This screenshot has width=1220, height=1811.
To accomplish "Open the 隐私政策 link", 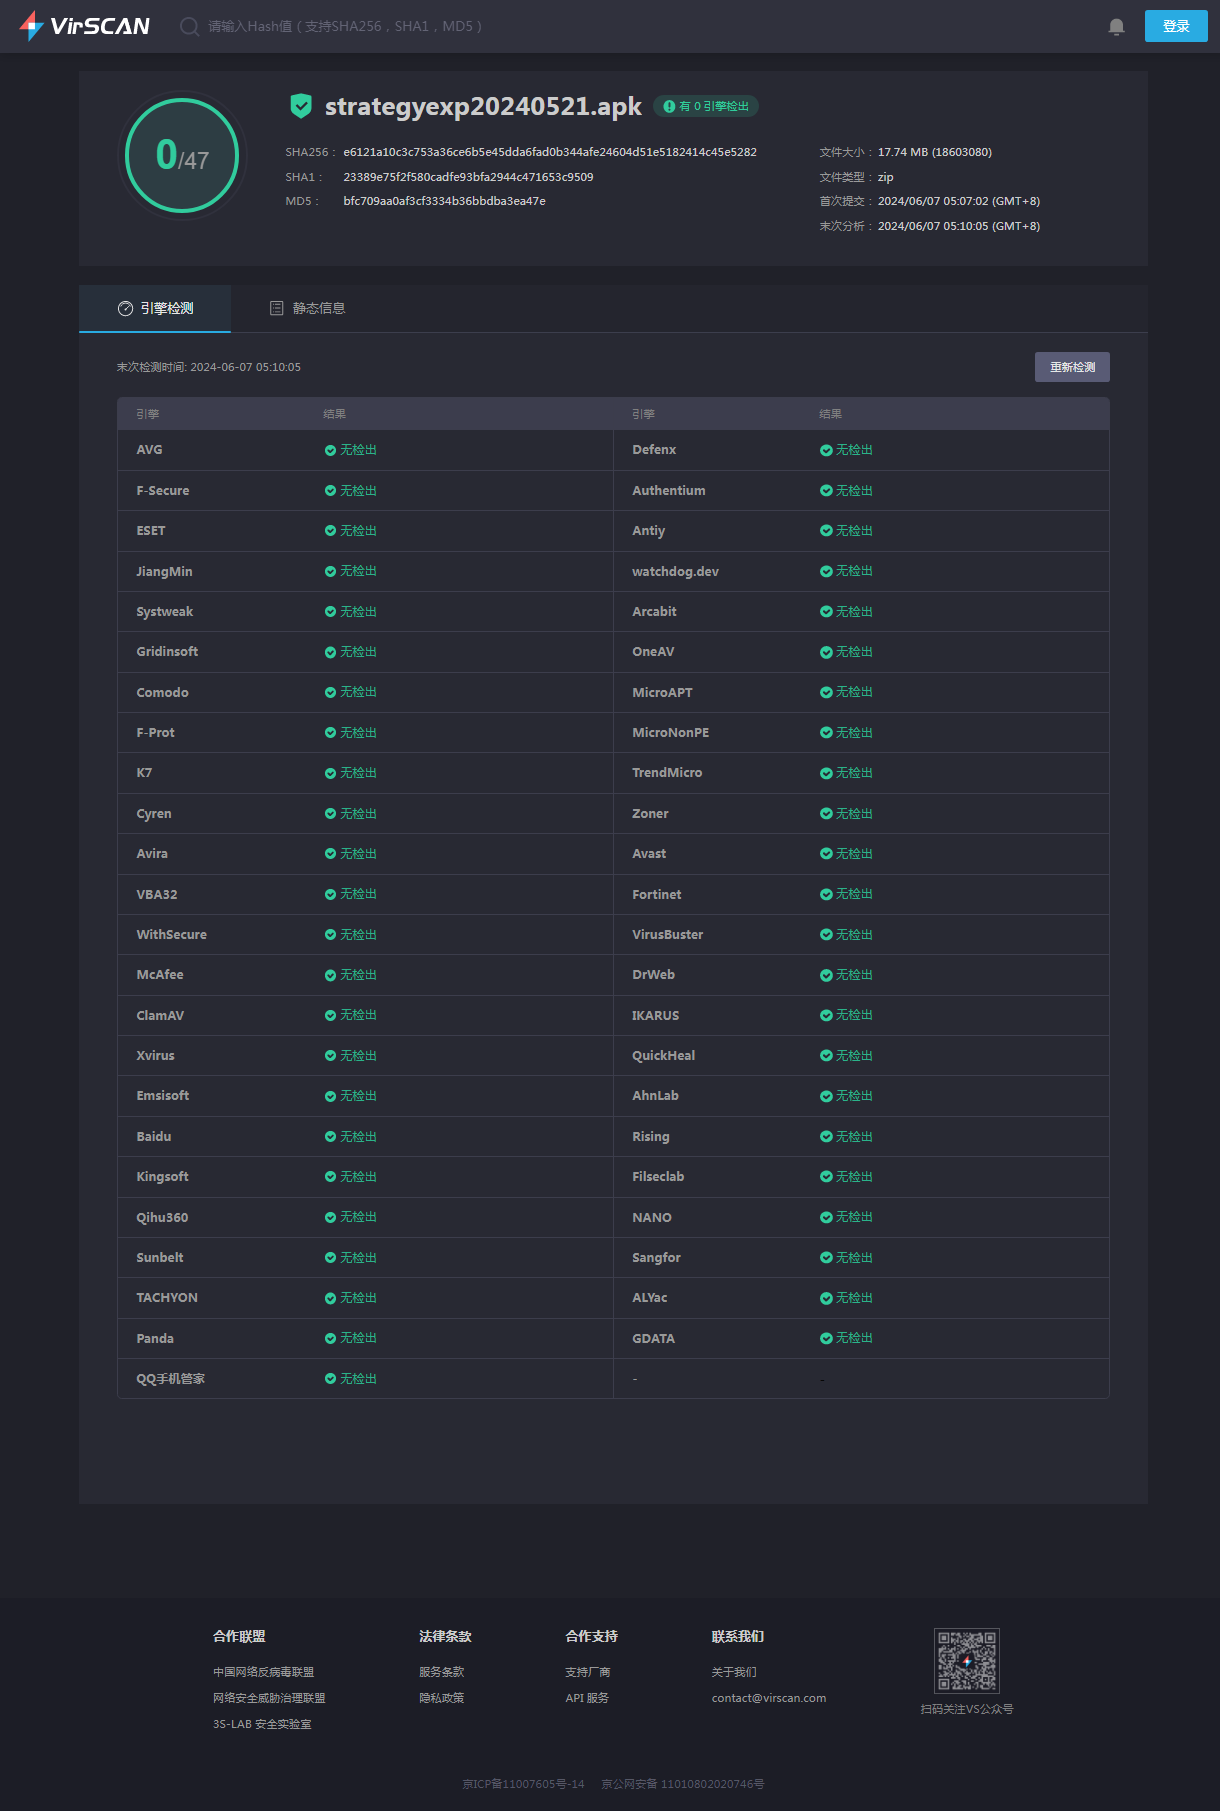I will click(x=442, y=1698).
